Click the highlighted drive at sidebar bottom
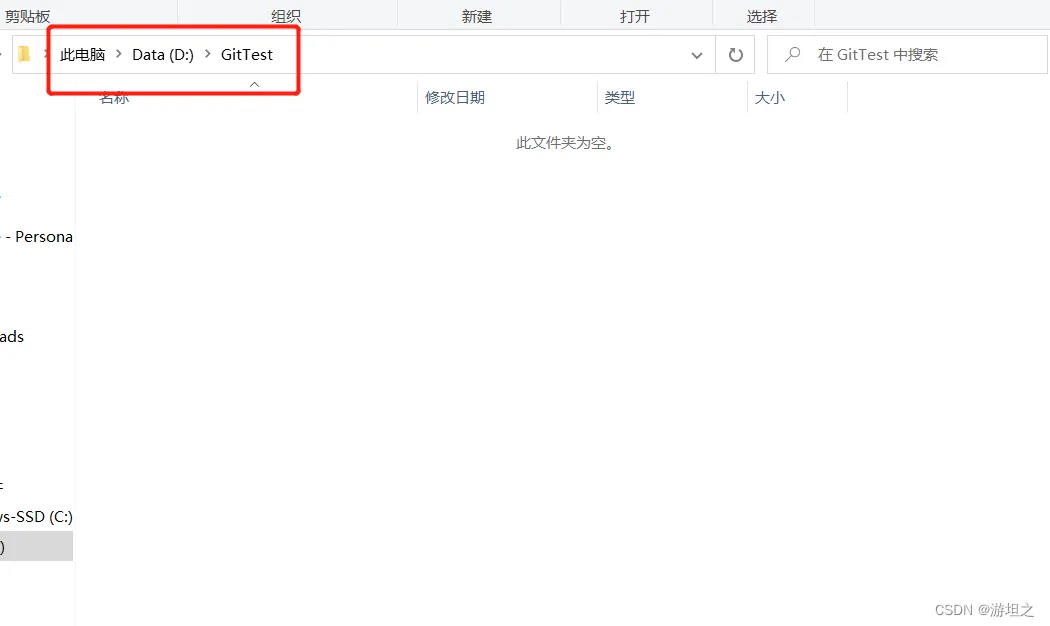Image resolution: width=1050 pixels, height=626 pixels. point(37,546)
